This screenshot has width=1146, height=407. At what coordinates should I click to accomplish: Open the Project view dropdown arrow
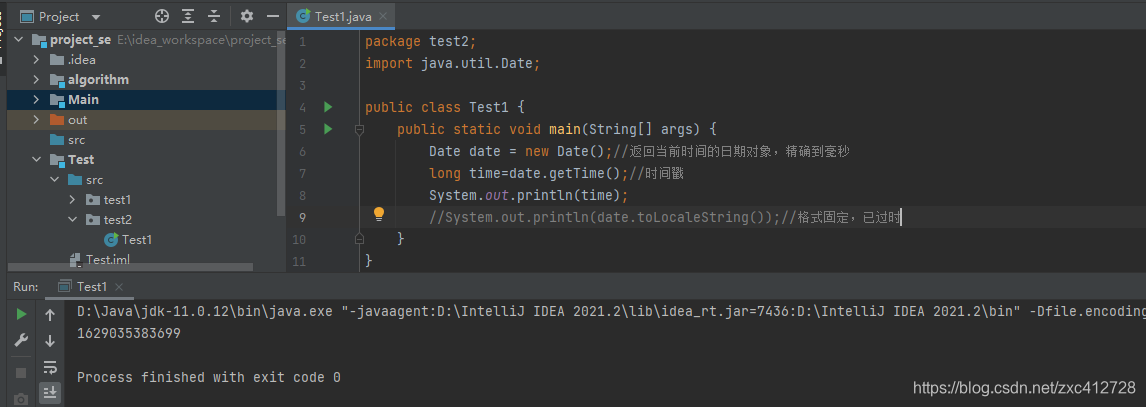[97, 17]
